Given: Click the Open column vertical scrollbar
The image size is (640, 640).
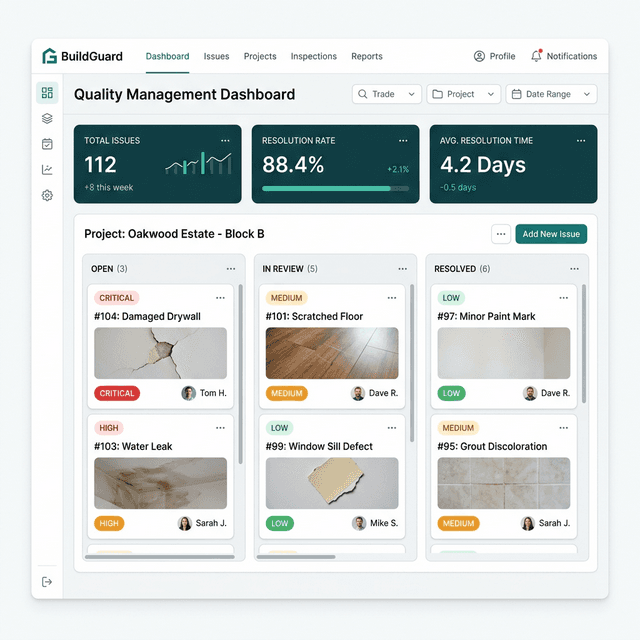Looking at the screenshot, I should pos(240,375).
